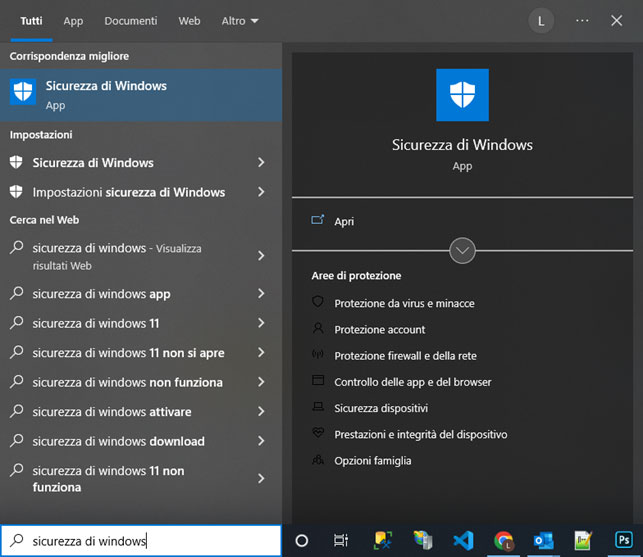The image size is (643, 557).
Task: Open Photoshop from the taskbar
Action: point(624,540)
